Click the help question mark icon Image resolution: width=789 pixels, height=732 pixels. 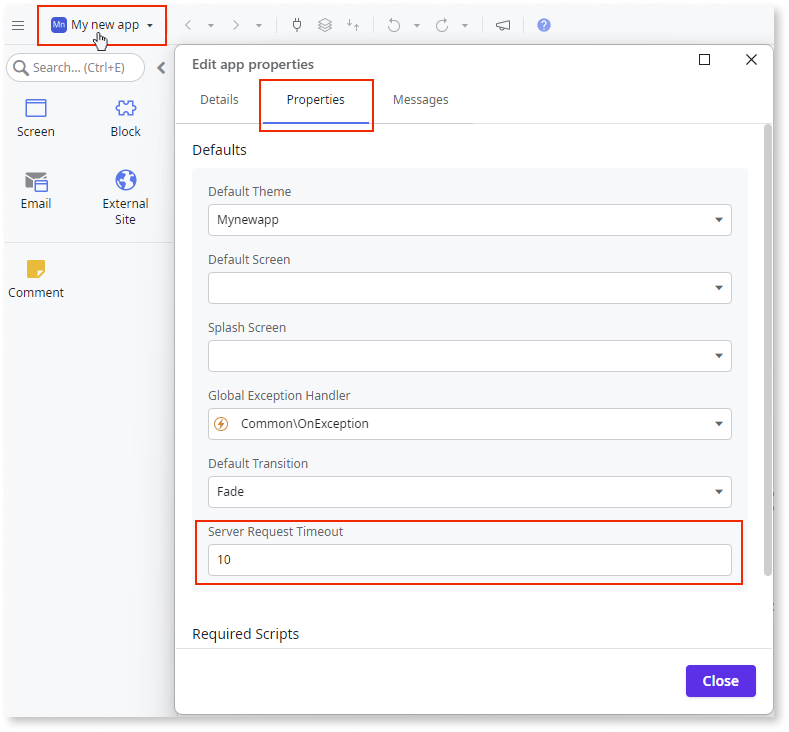click(x=543, y=25)
